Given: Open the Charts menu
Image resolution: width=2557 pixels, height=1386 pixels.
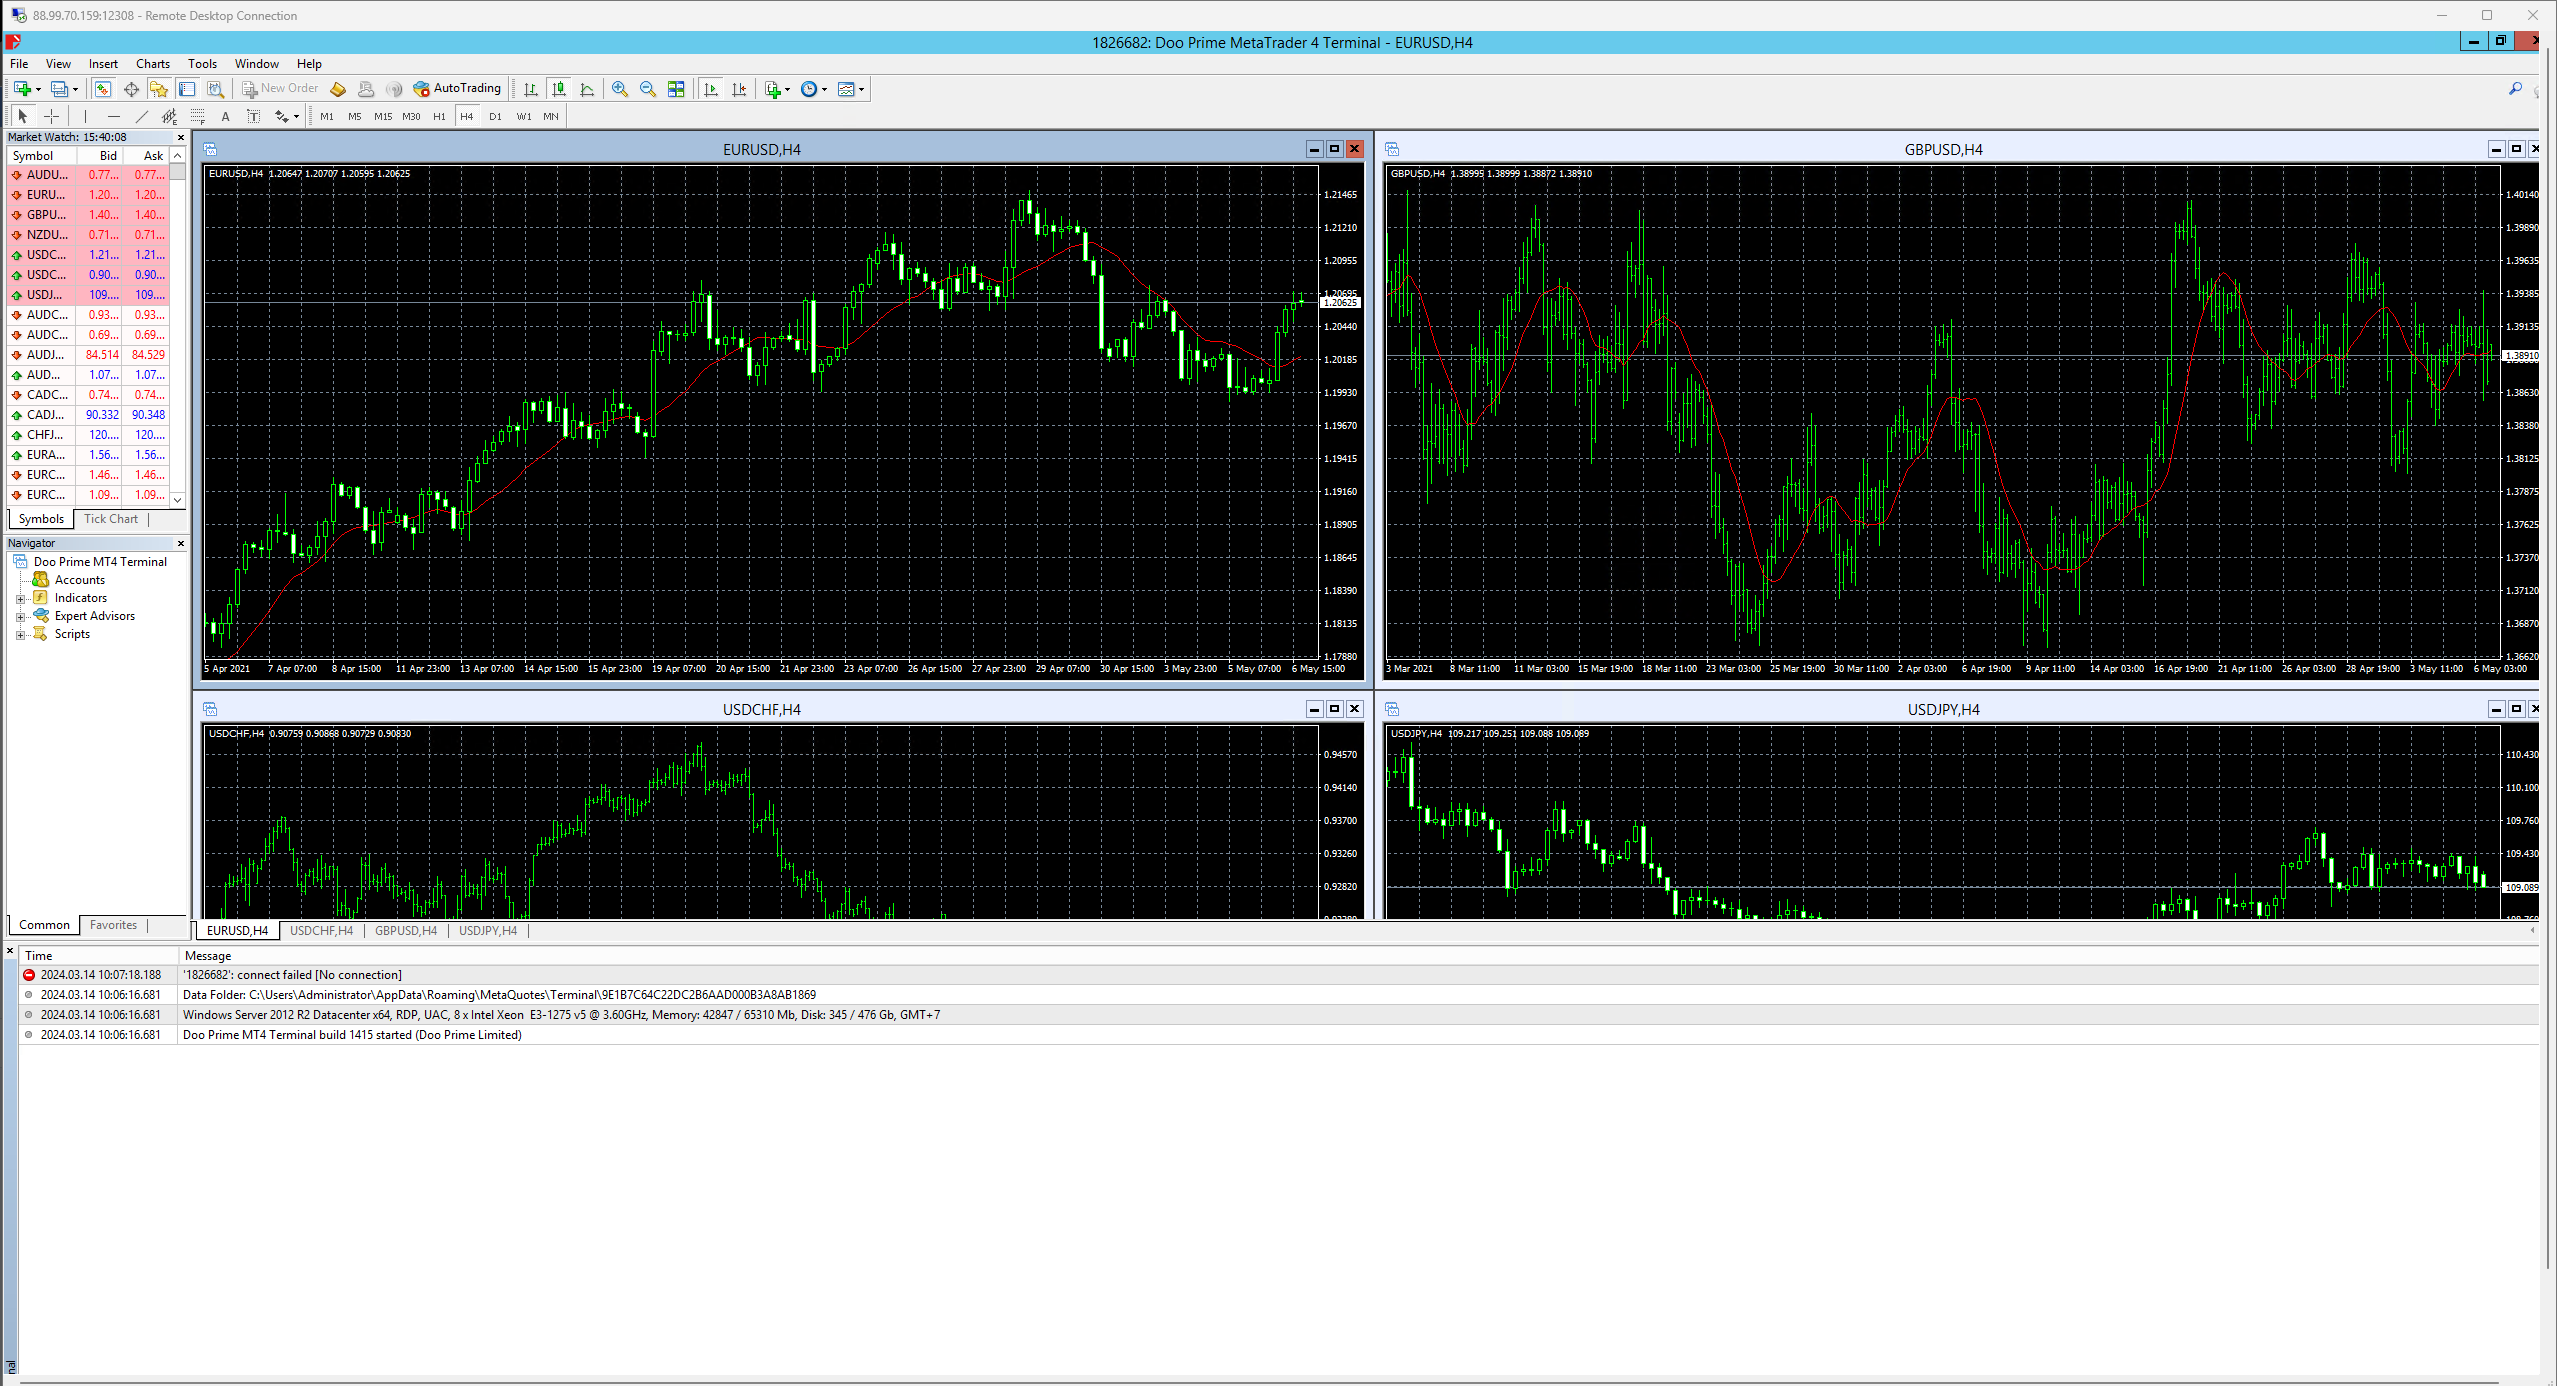Looking at the screenshot, I should pyautogui.click(x=153, y=64).
